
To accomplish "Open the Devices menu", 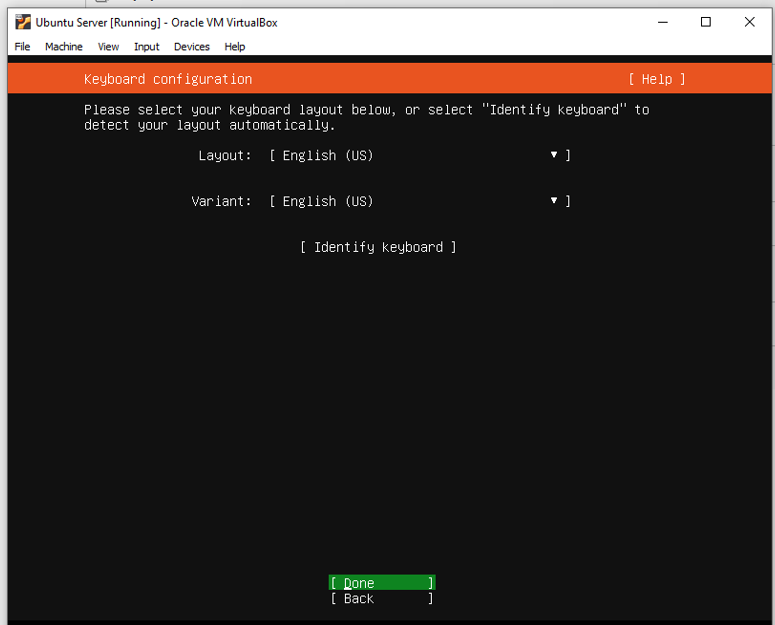I will pos(192,47).
